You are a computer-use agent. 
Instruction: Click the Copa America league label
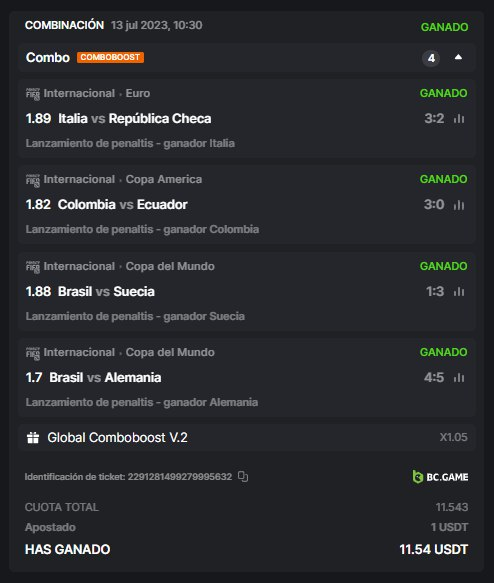(164, 179)
